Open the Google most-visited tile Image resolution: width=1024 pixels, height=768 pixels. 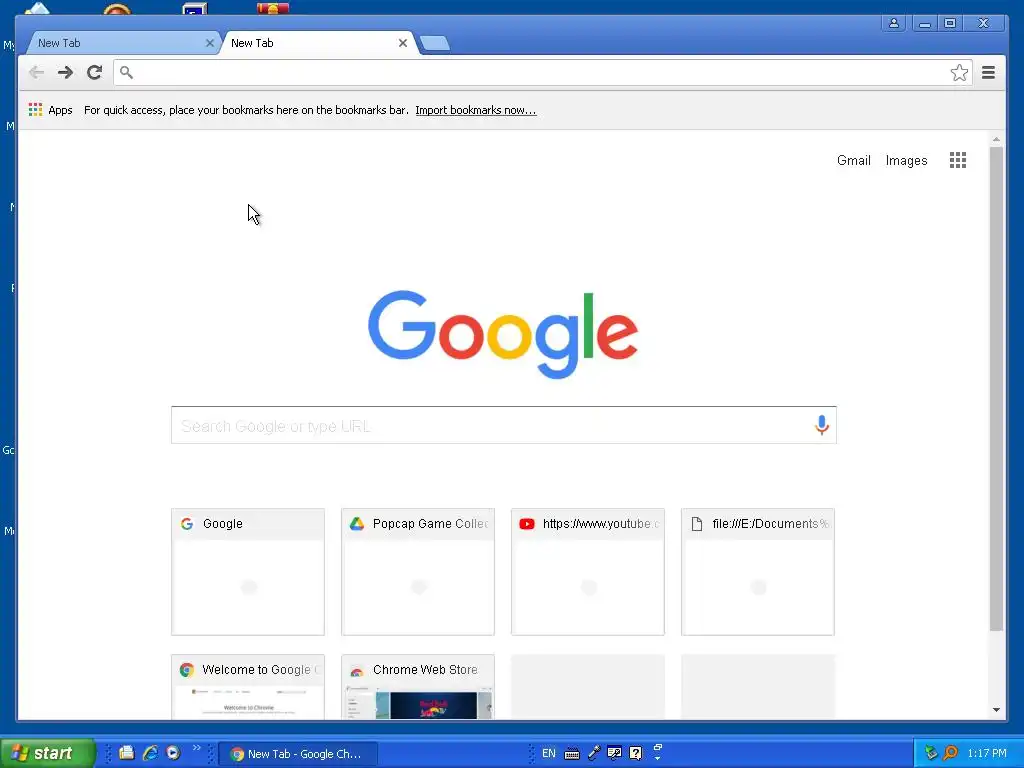click(248, 572)
